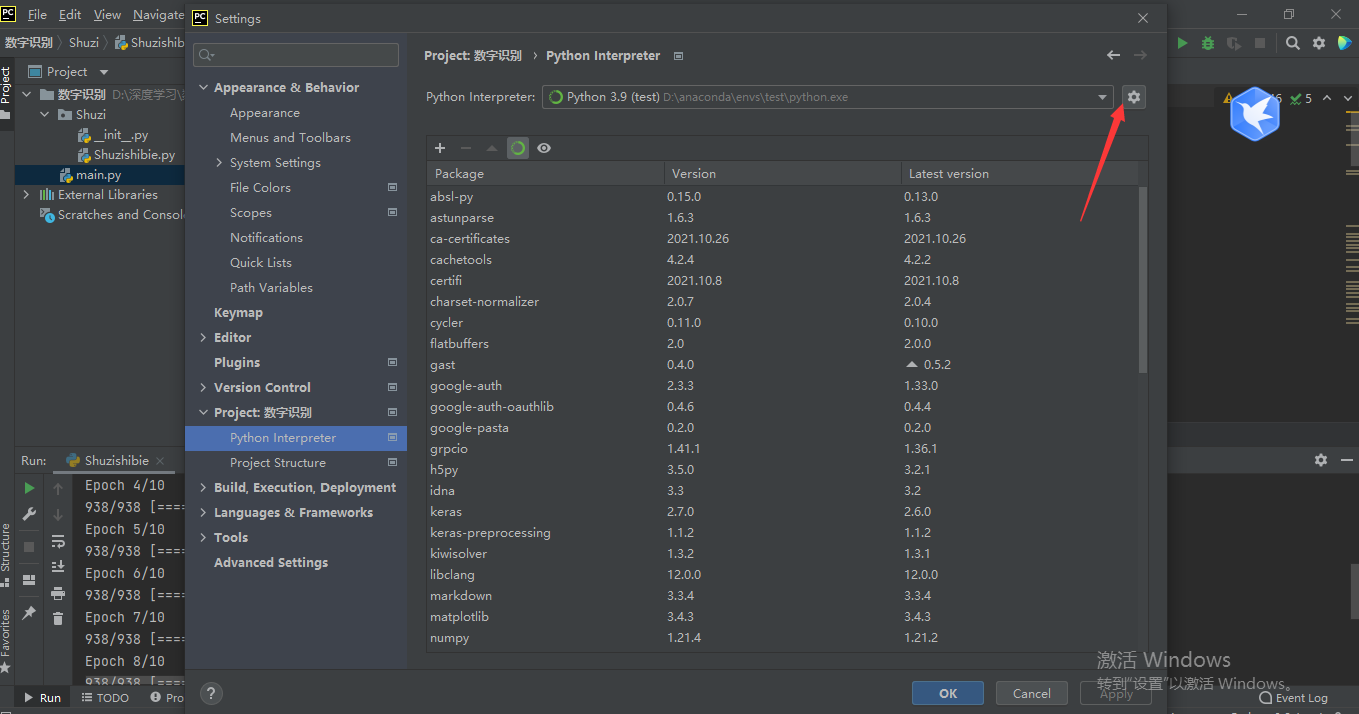Open Advanced Settings
This screenshot has height=714, width=1359.
(271, 563)
